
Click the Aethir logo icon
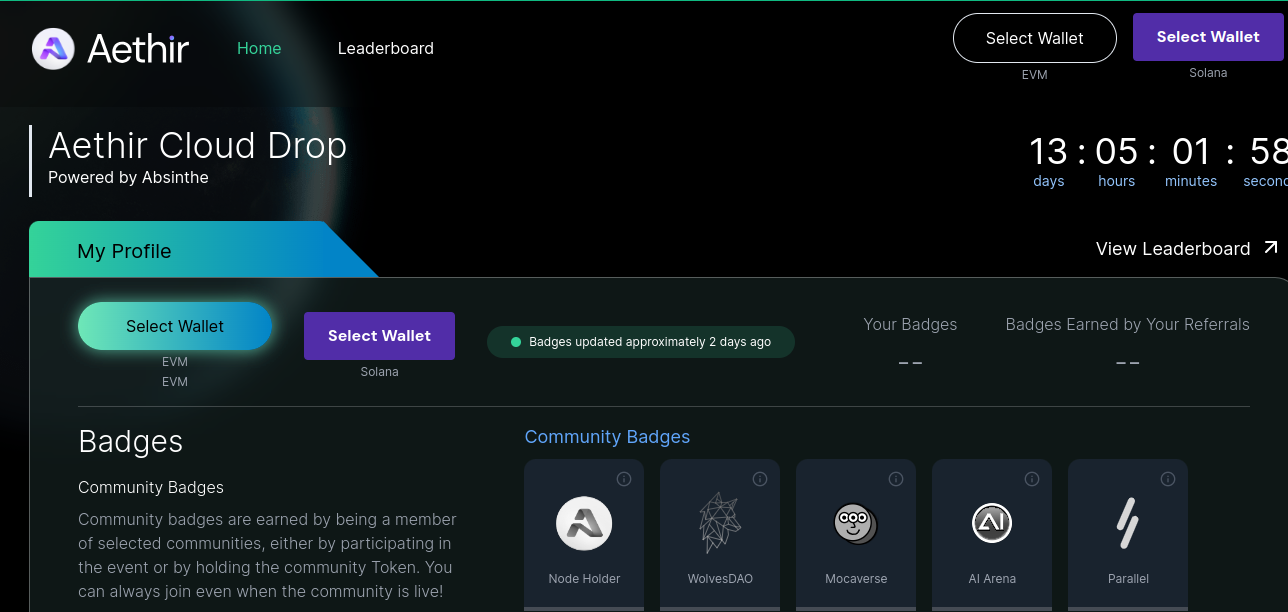click(53, 48)
